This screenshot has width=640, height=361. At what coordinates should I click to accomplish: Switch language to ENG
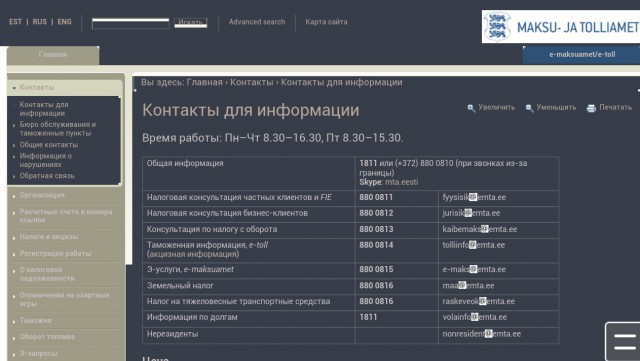coord(64,22)
